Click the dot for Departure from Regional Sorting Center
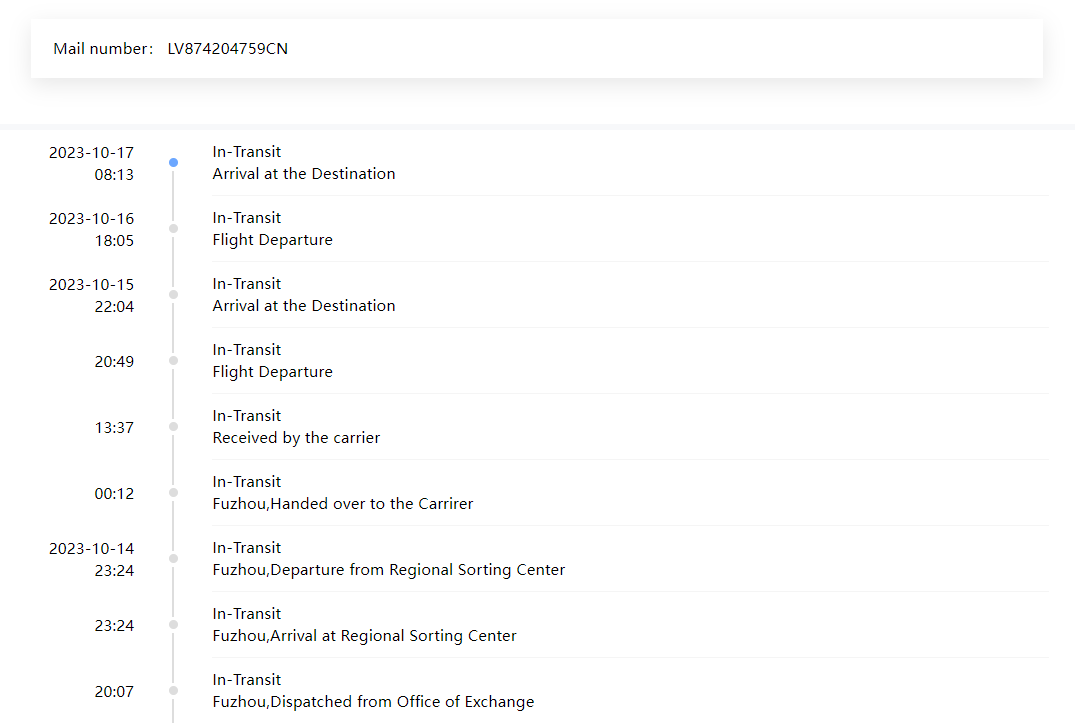1075x723 pixels. tap(173, 558)
